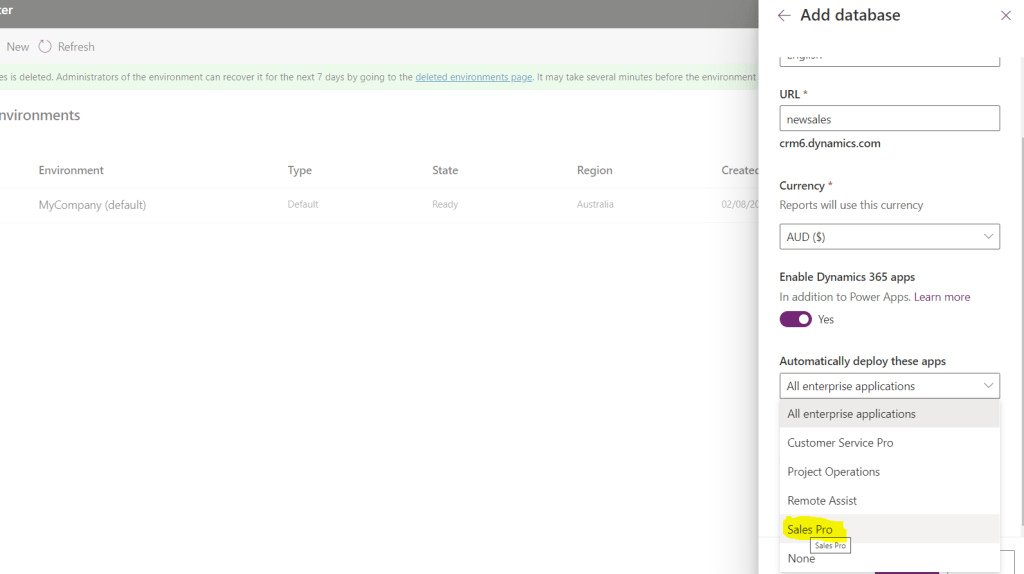Select None in the apps list

(x=801, y=559)
